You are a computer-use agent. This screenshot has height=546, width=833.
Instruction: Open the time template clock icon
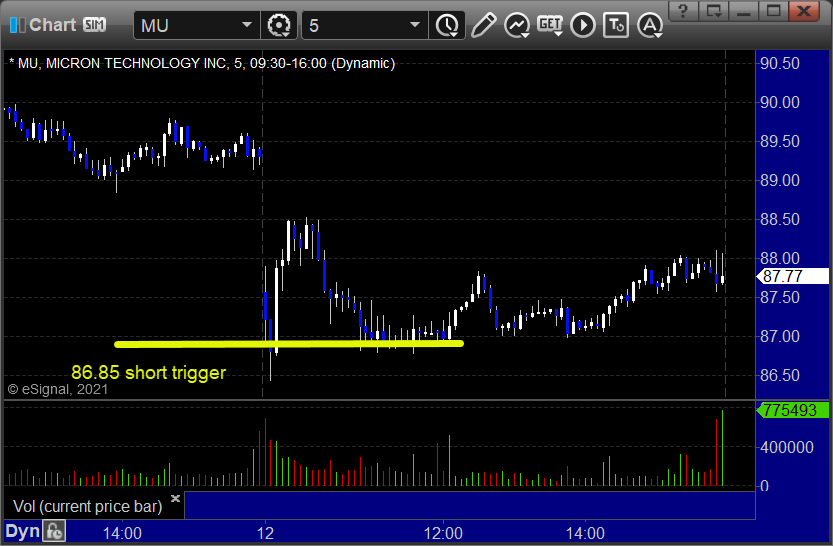(x=447, y=25)
